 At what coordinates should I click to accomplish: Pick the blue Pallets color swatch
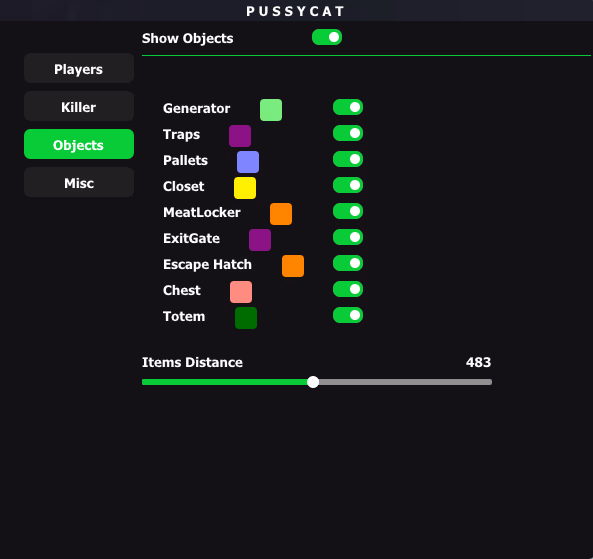click(248, 162)
